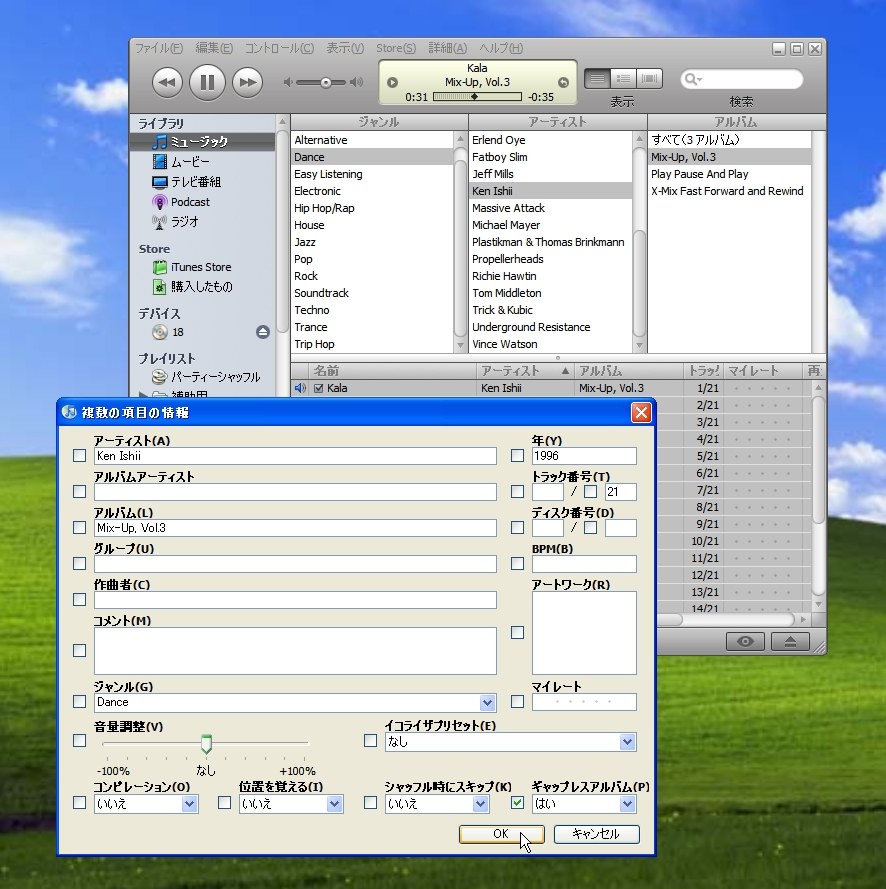Click the コメント text area

[x=295, y=651]
